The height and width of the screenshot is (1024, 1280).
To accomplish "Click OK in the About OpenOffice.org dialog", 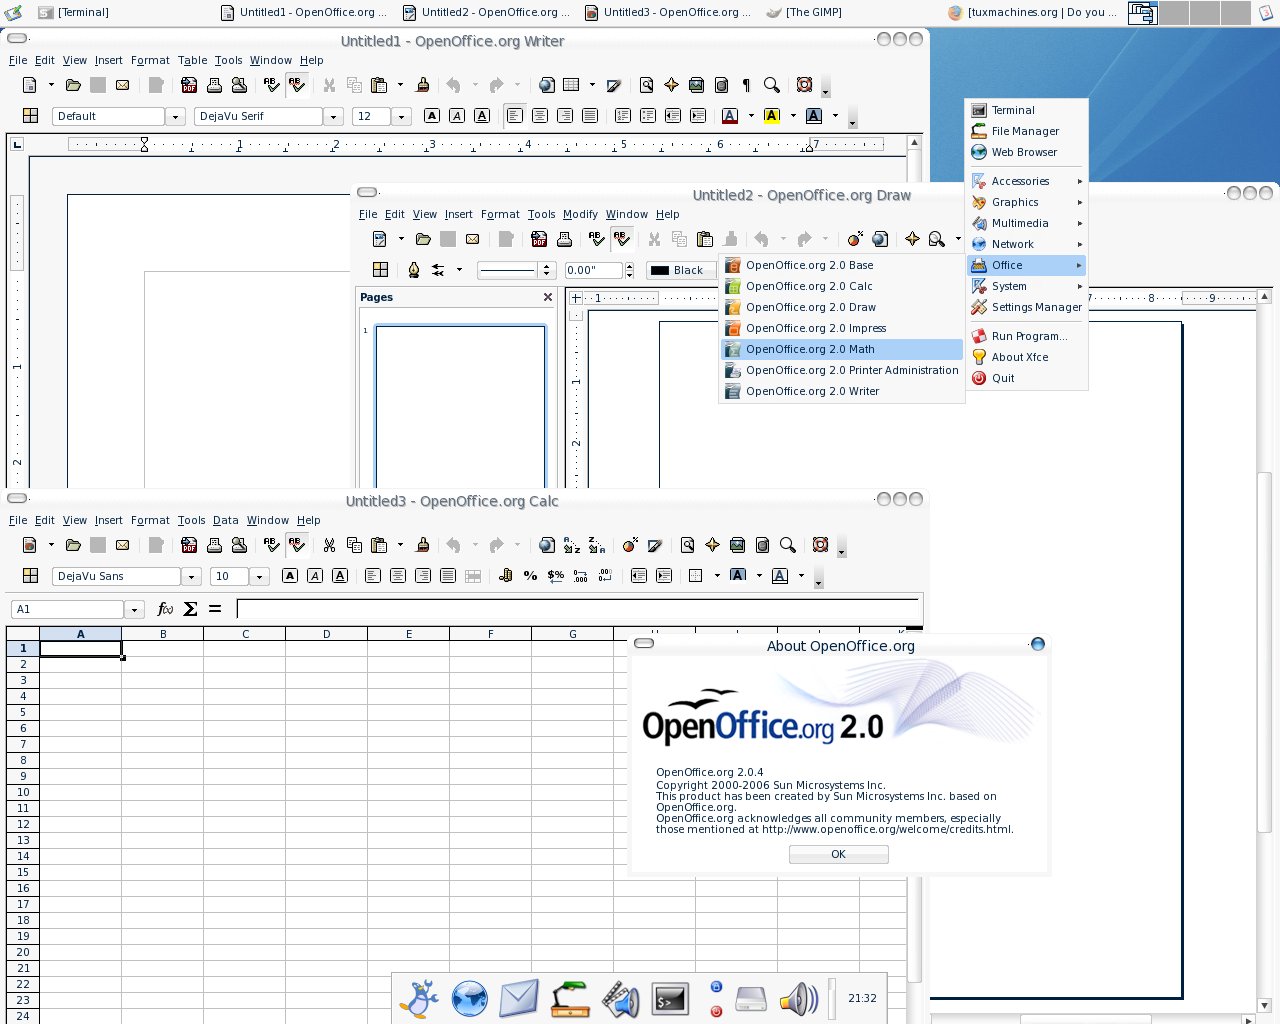I will click(x=838, y=854).
